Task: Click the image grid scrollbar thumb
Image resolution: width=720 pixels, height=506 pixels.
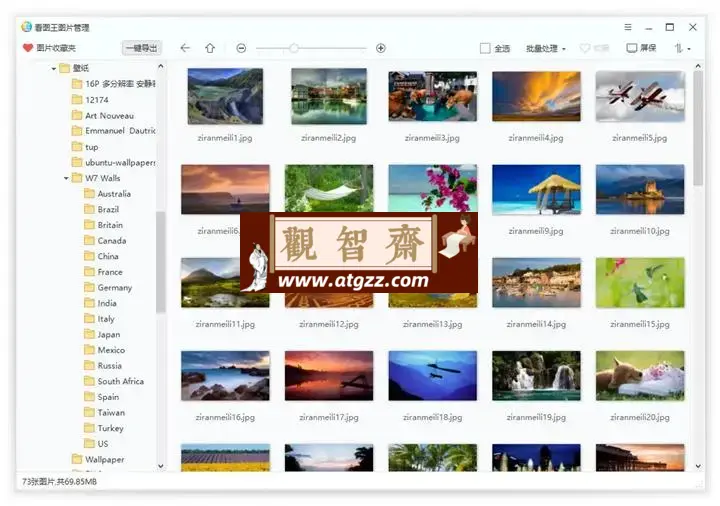Action: pyautogui.click(x=698, y=128)
